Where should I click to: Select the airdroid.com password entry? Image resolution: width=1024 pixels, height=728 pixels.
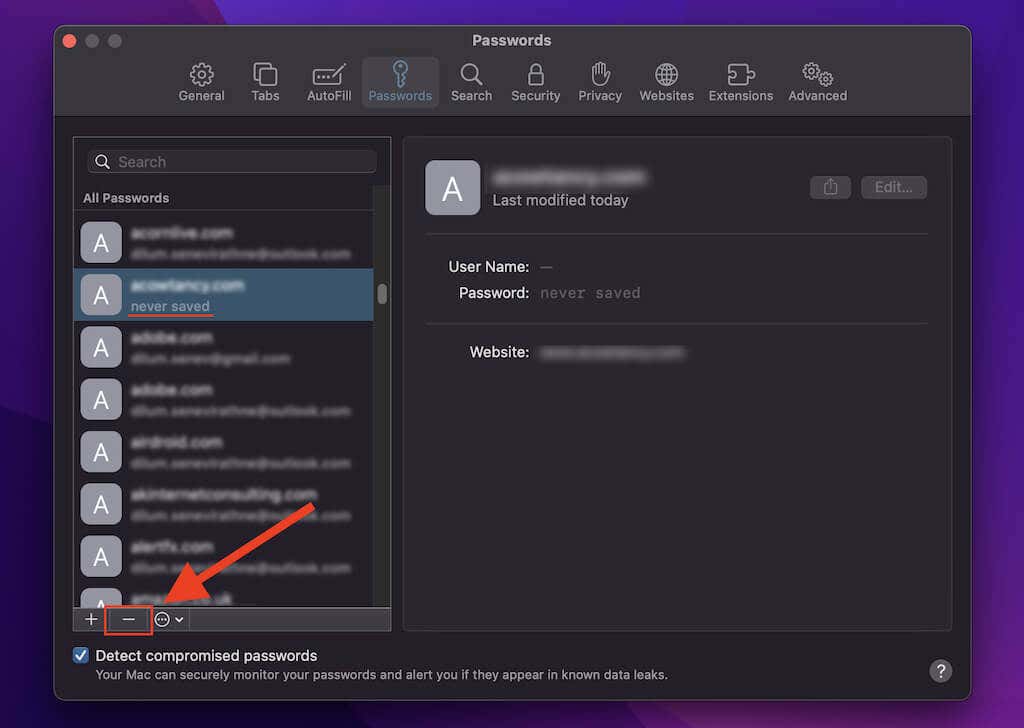click(x=224, y=451)
